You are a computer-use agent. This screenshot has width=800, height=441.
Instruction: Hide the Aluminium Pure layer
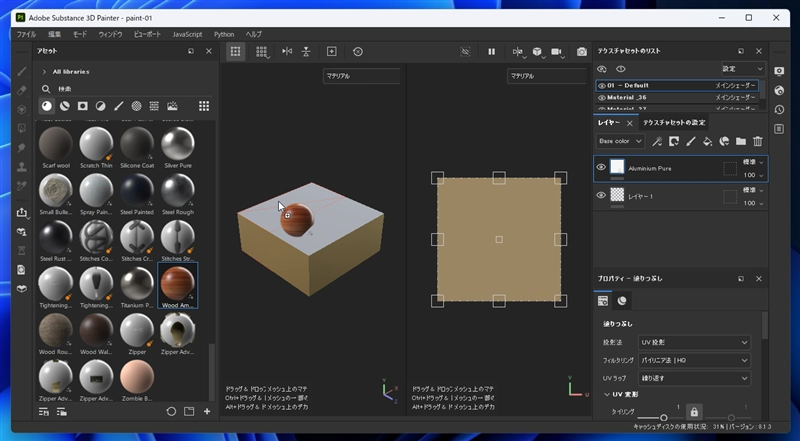tap(601, 167)
